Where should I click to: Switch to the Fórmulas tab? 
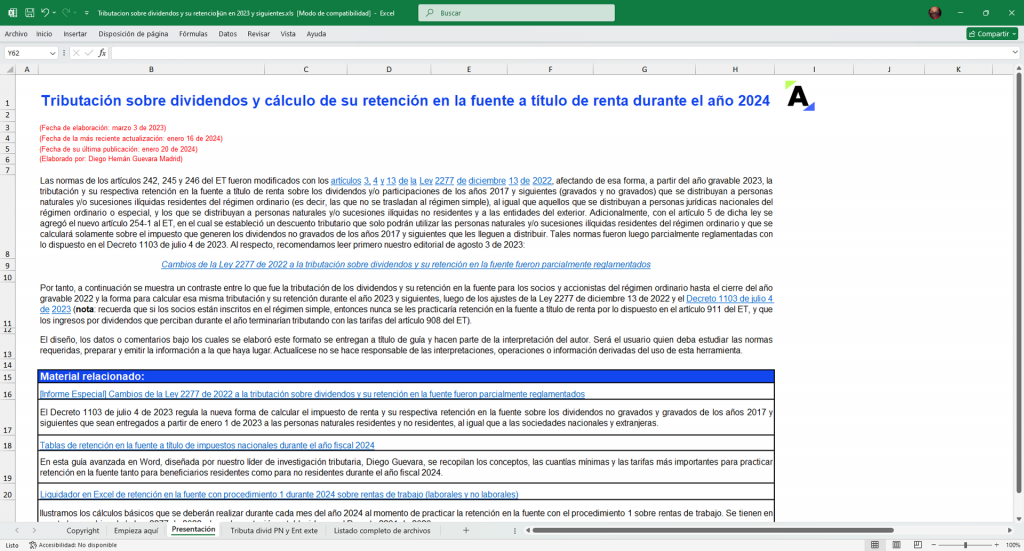(193, 34)
